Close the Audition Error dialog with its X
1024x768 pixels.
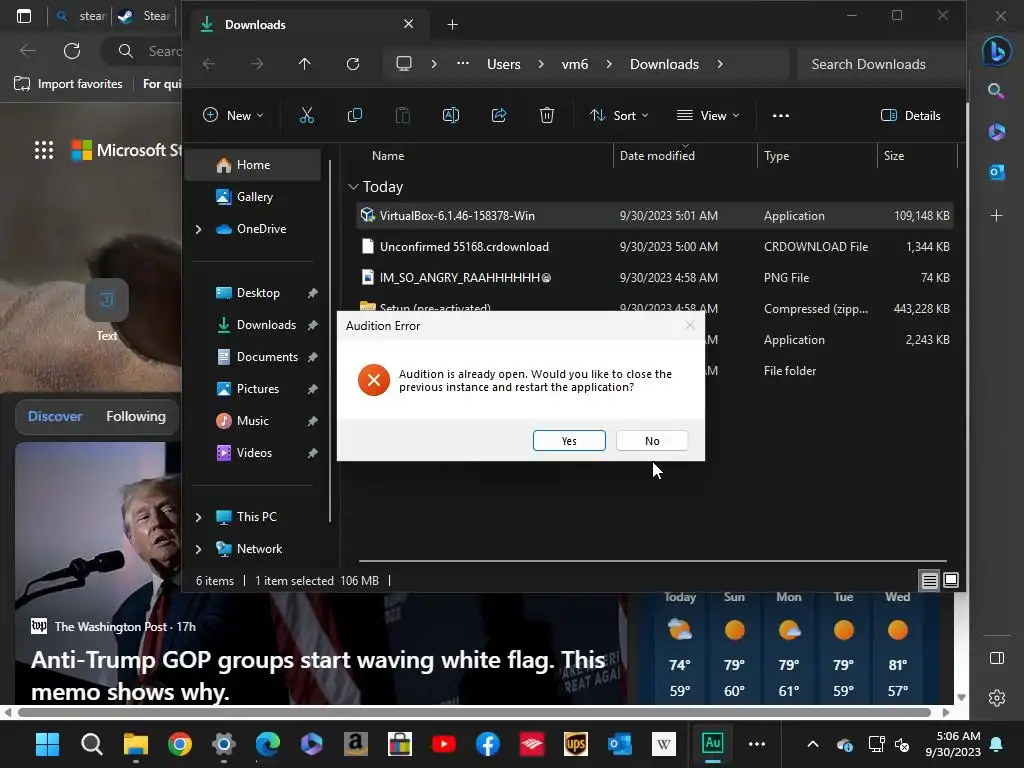tap(690, 325)
